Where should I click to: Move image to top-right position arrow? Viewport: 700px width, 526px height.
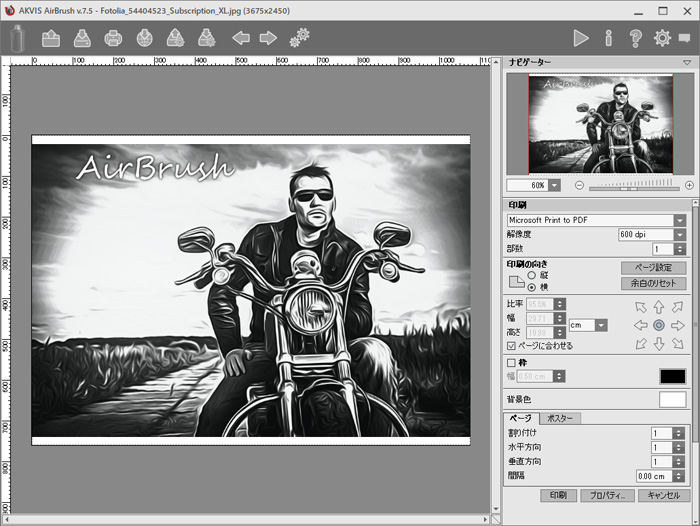pyautogui.click(x=678, y=307)
